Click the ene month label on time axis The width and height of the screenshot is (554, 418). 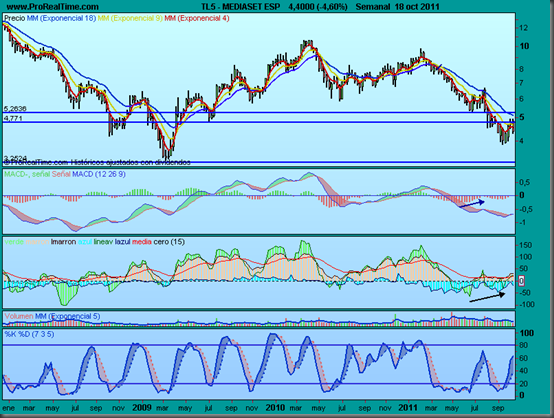click(9, 408)
